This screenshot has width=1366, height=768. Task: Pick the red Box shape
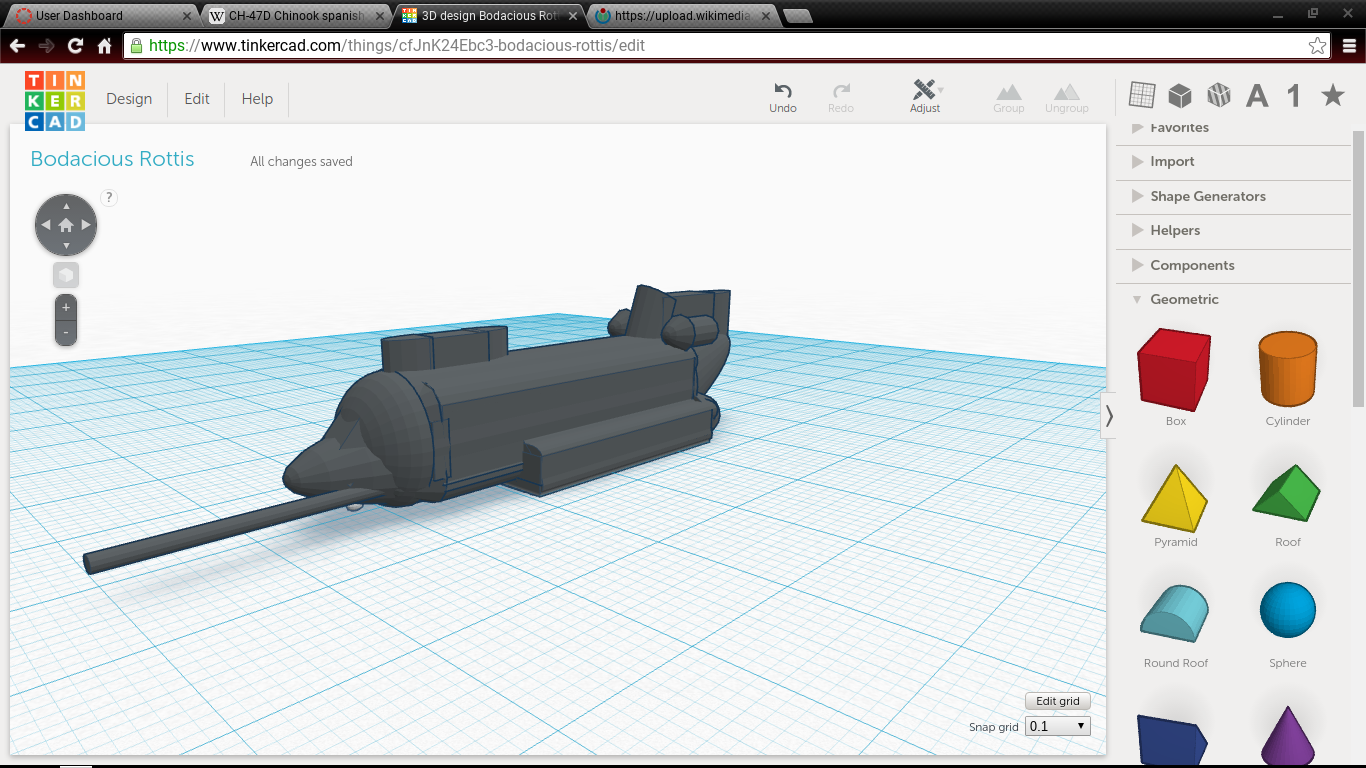(1175, 371)
